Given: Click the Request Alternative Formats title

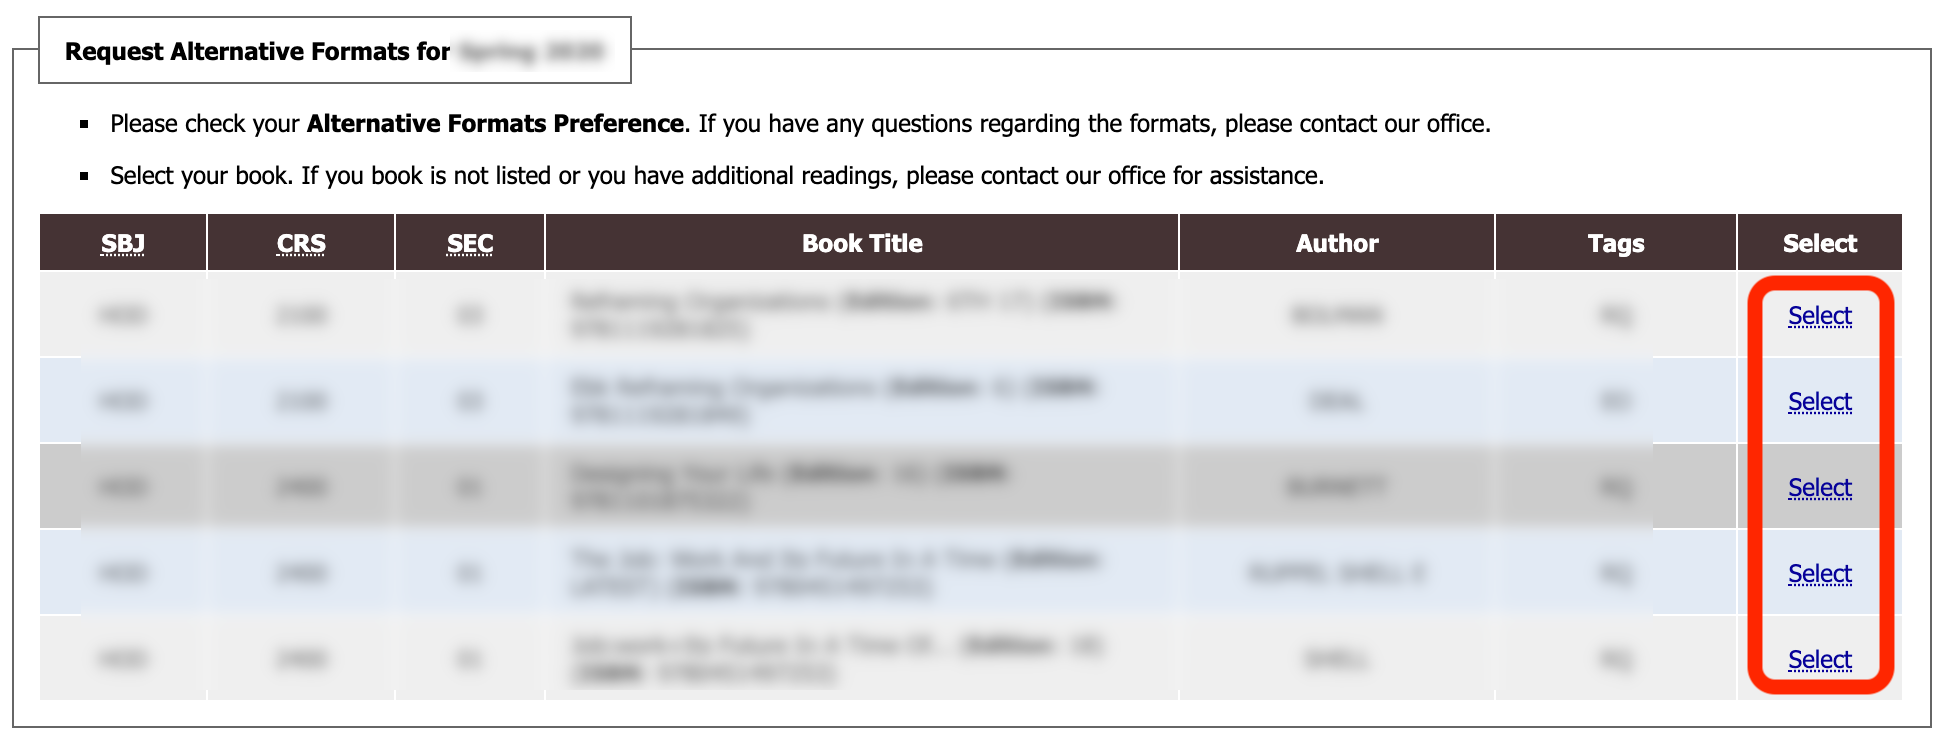Looking at the screenshot, I should [257, 51].
